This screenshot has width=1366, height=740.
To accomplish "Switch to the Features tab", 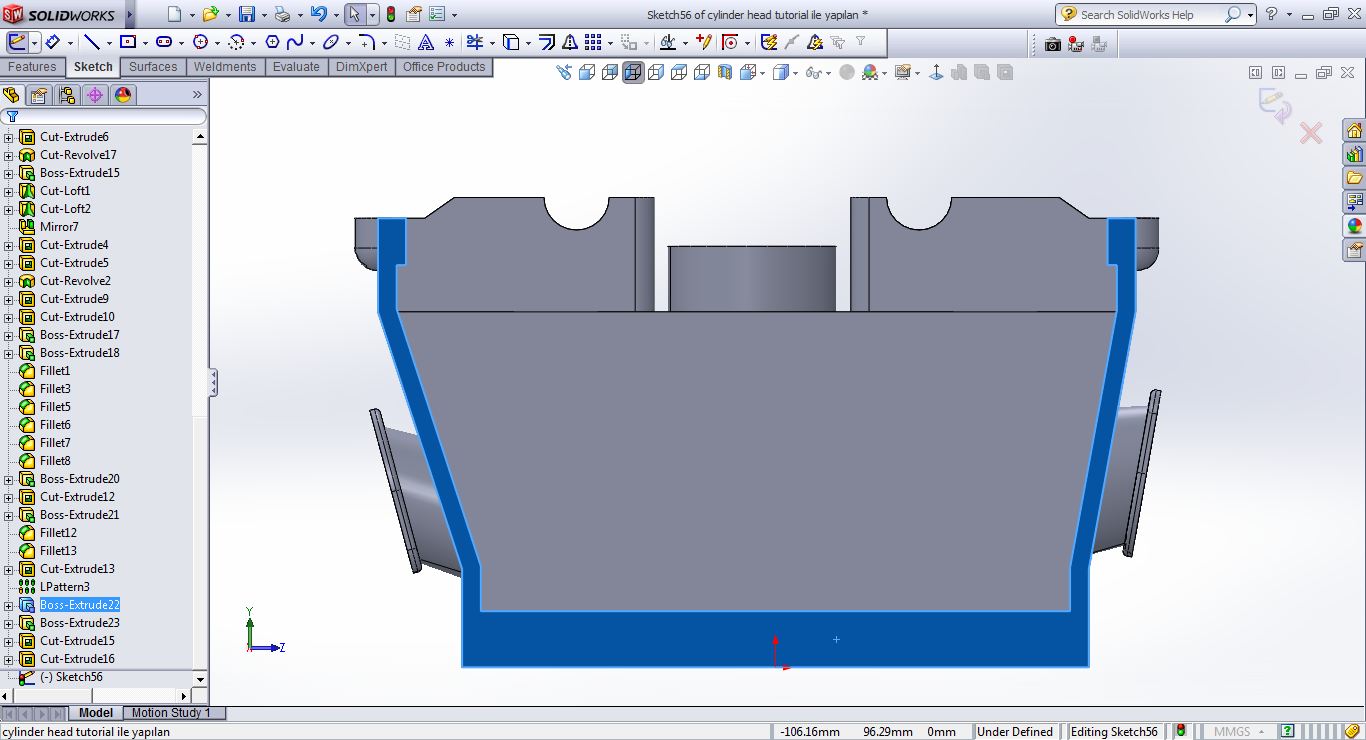I will click(32, 67).
